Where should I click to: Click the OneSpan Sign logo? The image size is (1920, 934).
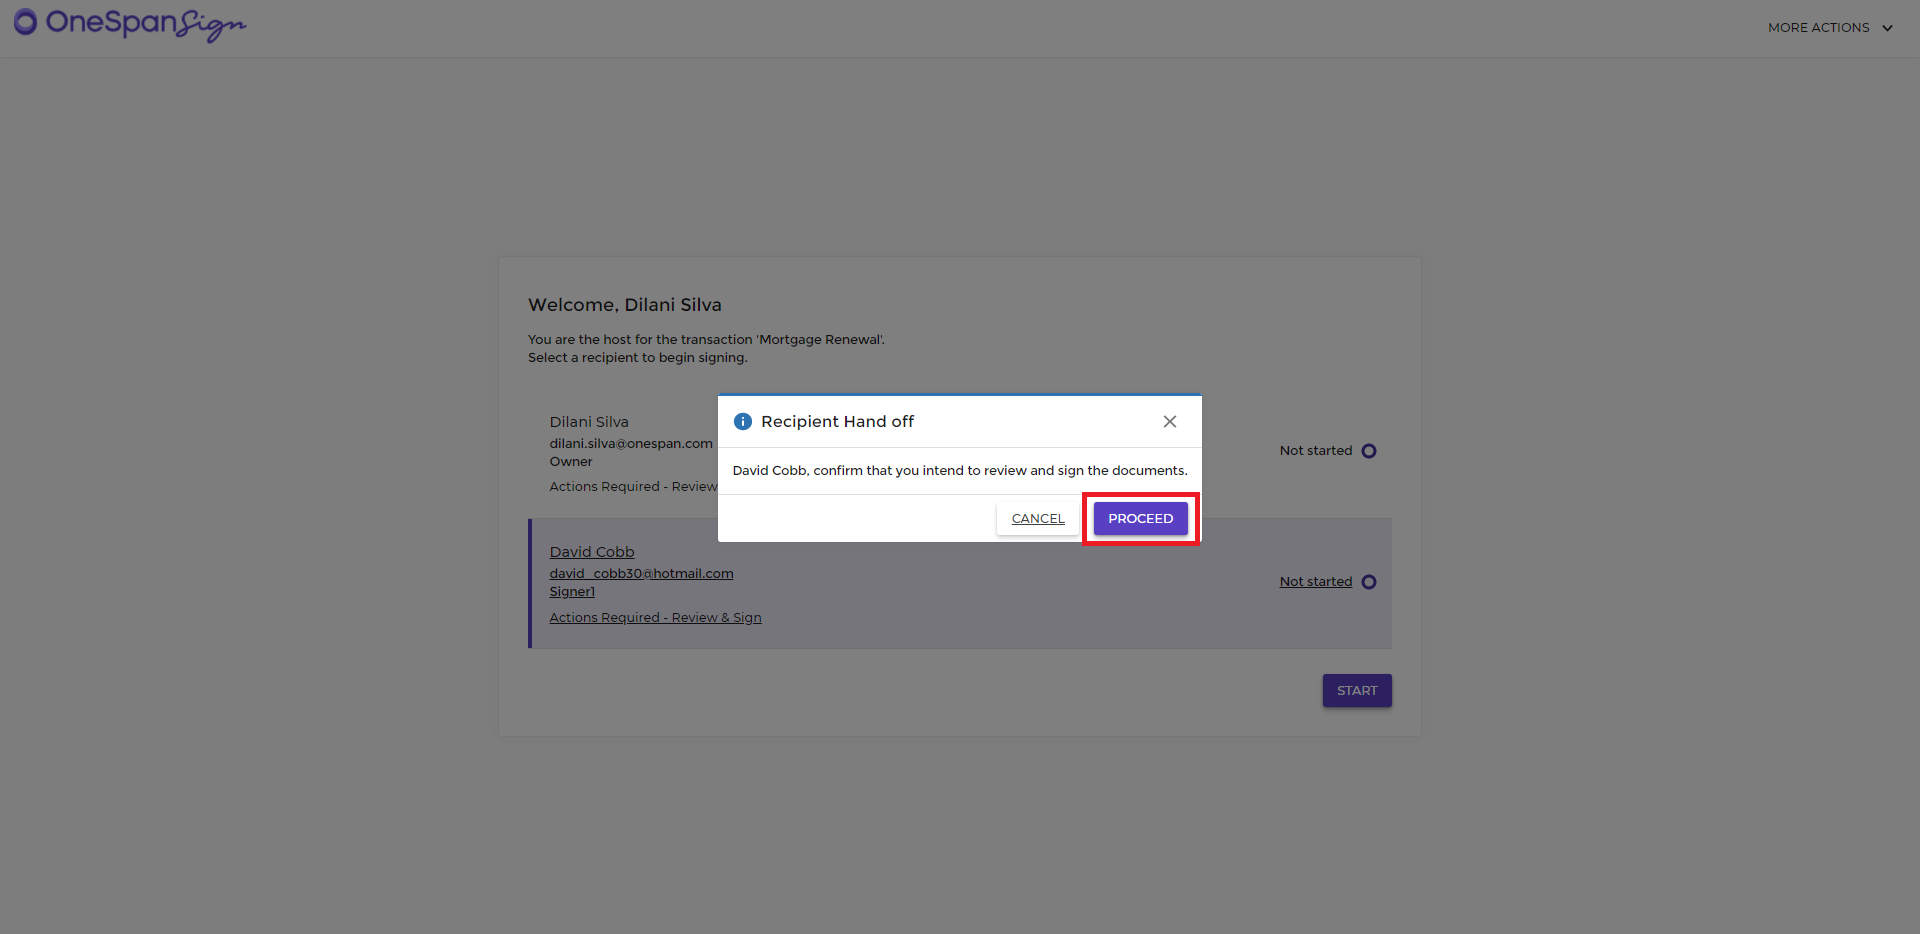tap(130, 24)
